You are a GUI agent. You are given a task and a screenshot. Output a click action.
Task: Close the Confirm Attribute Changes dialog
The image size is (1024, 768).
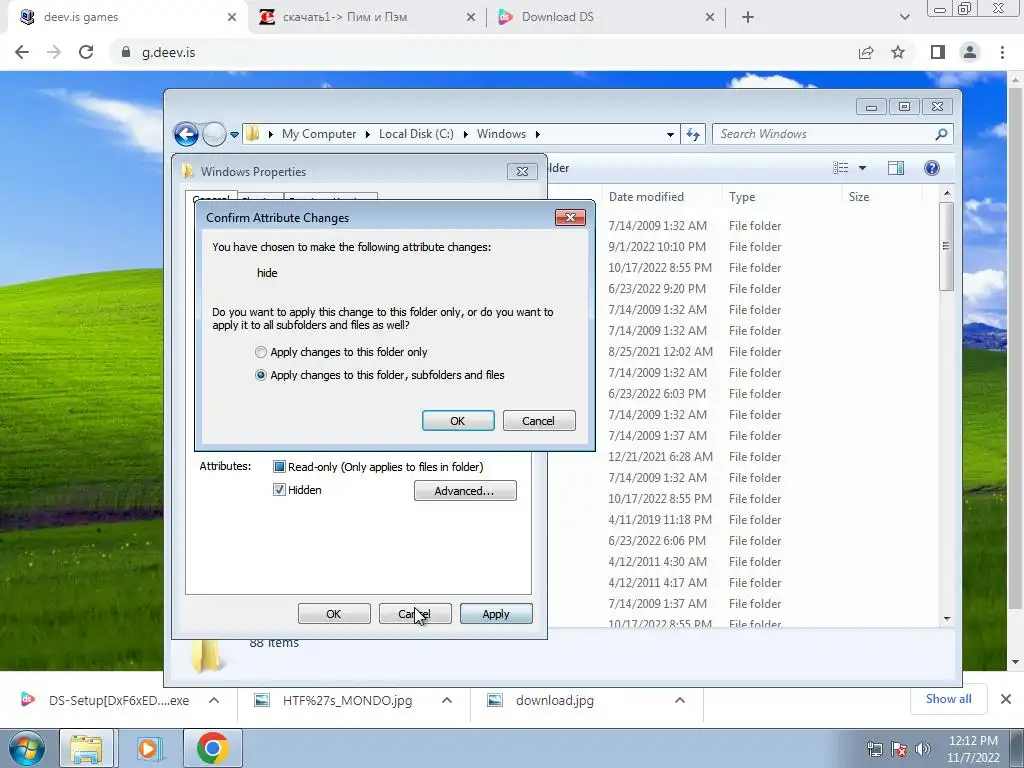(570, 217)
